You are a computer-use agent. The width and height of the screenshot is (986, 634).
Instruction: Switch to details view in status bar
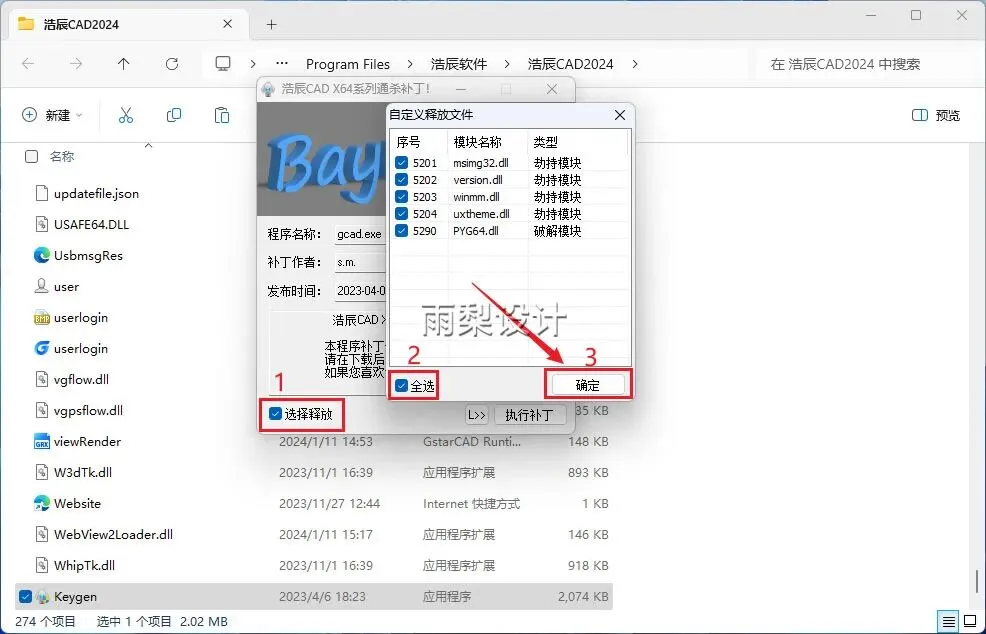(948, 620)
